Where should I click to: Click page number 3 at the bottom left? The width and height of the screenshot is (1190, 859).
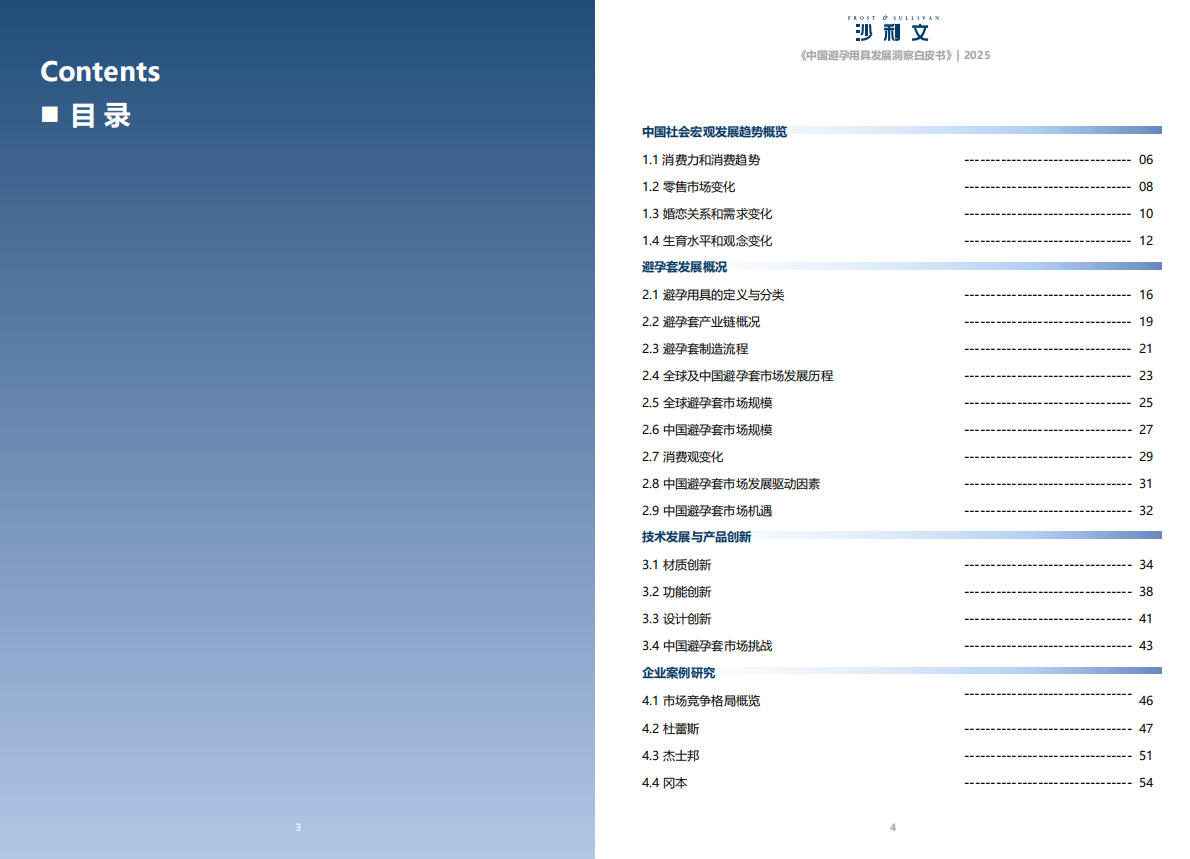click(297, 827)
